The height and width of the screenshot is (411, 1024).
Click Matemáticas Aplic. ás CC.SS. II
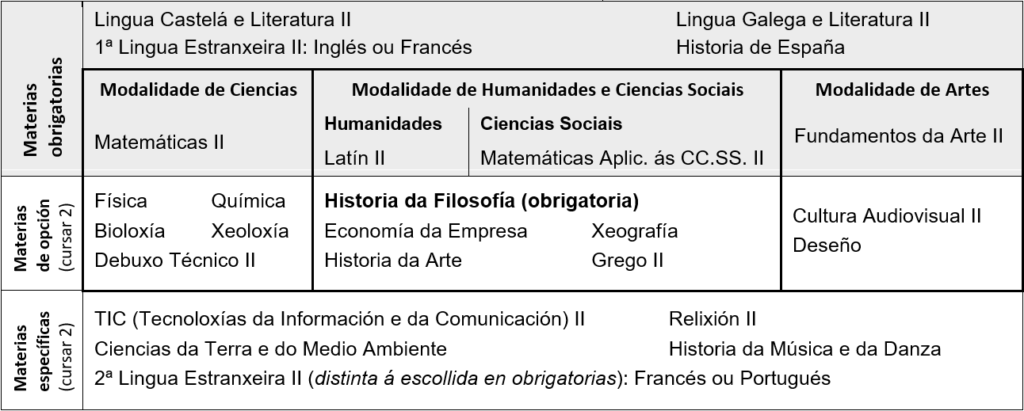(x=622, y=157)
